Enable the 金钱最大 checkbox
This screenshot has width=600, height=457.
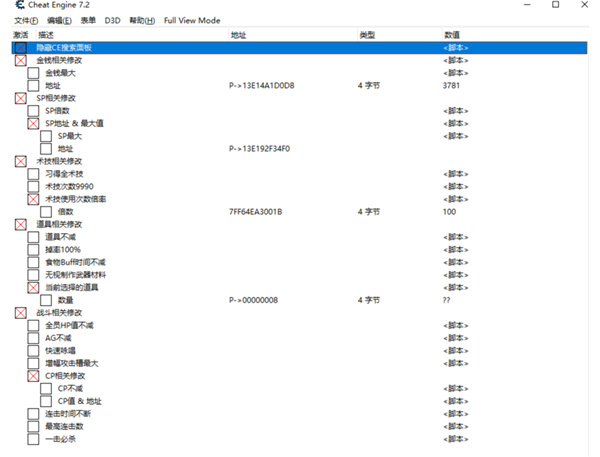[x=33, y=73]
